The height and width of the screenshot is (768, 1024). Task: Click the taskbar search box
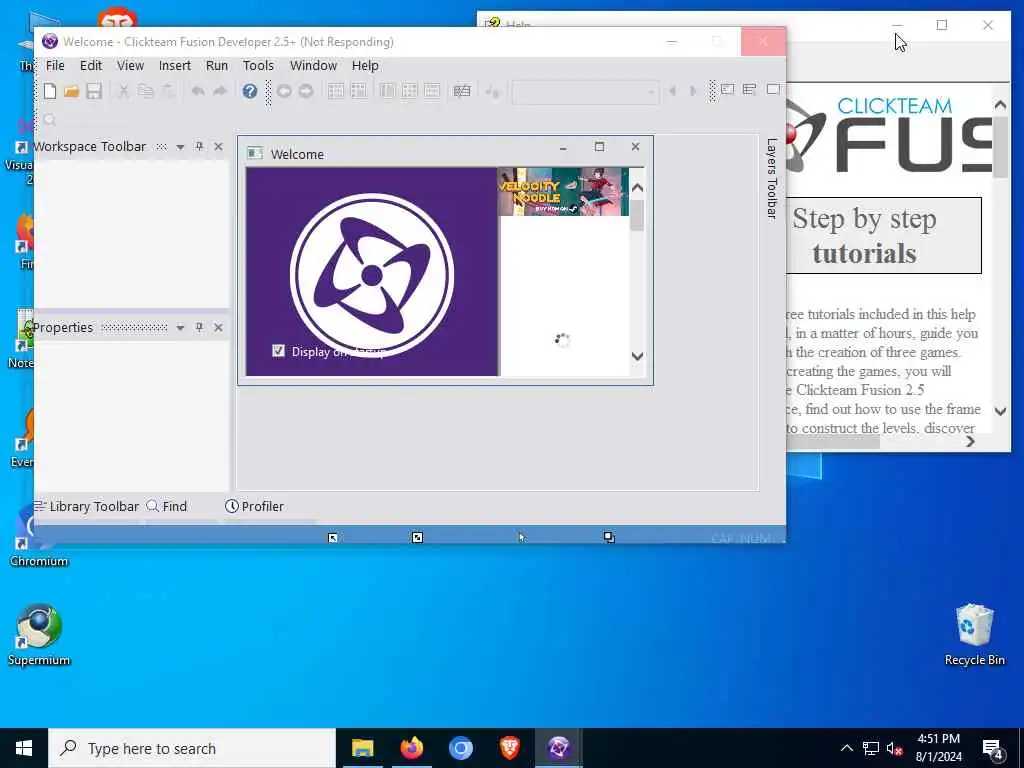[192, 748]
